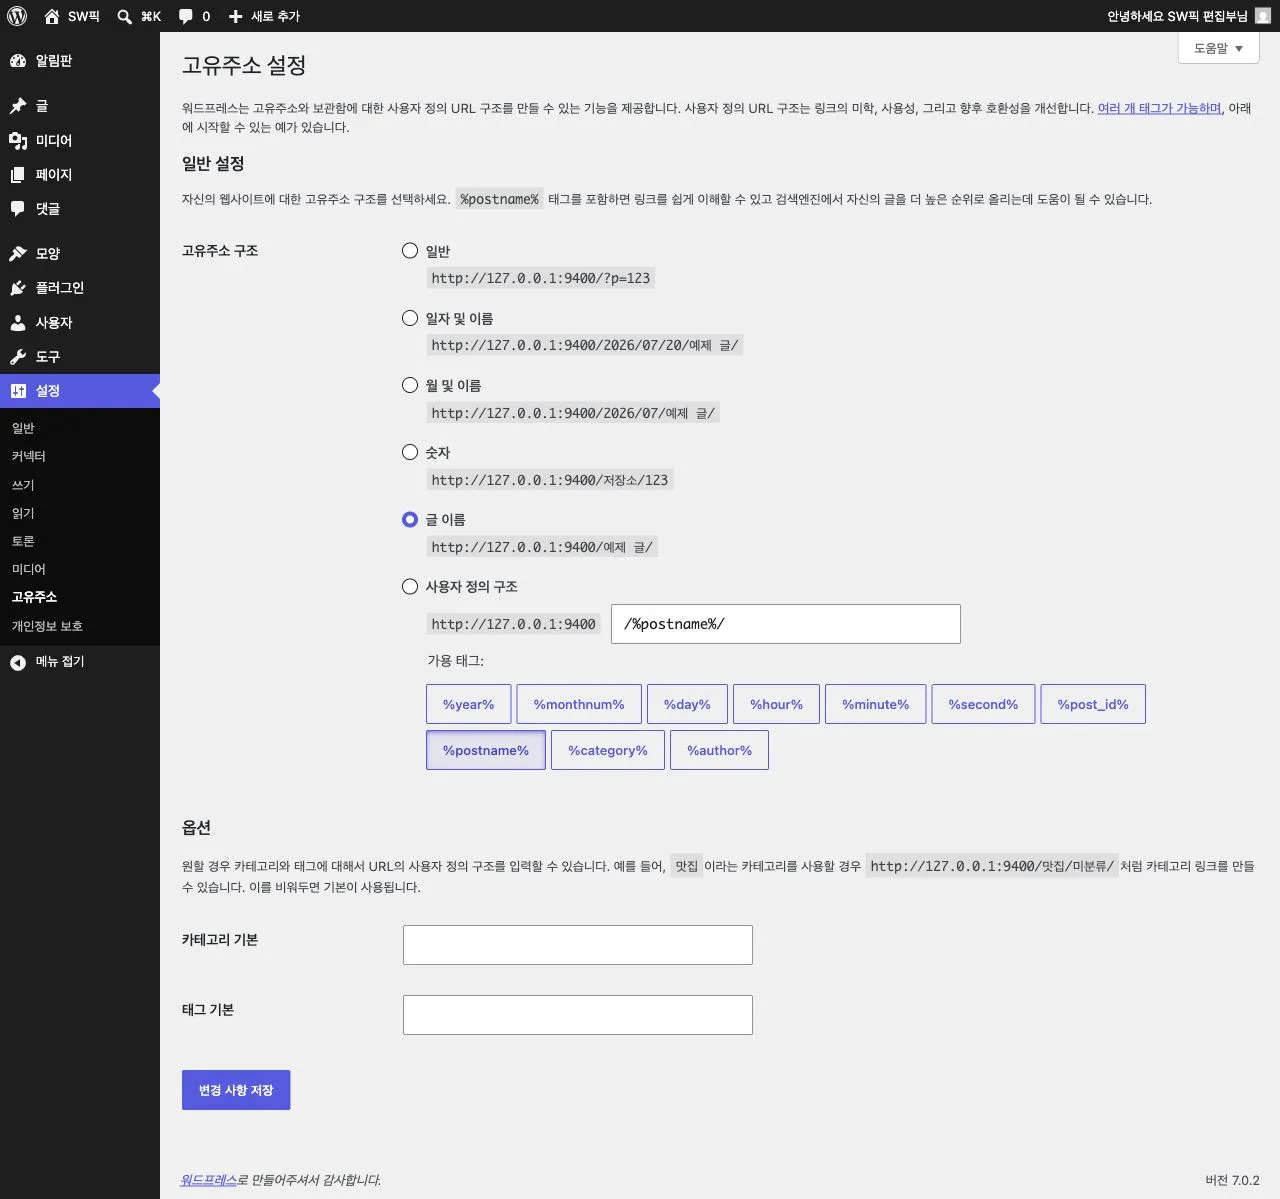Insert the %hour% tag button
The width and height of the screenshot is (1280, 1199).
click(x=776, y=704)
